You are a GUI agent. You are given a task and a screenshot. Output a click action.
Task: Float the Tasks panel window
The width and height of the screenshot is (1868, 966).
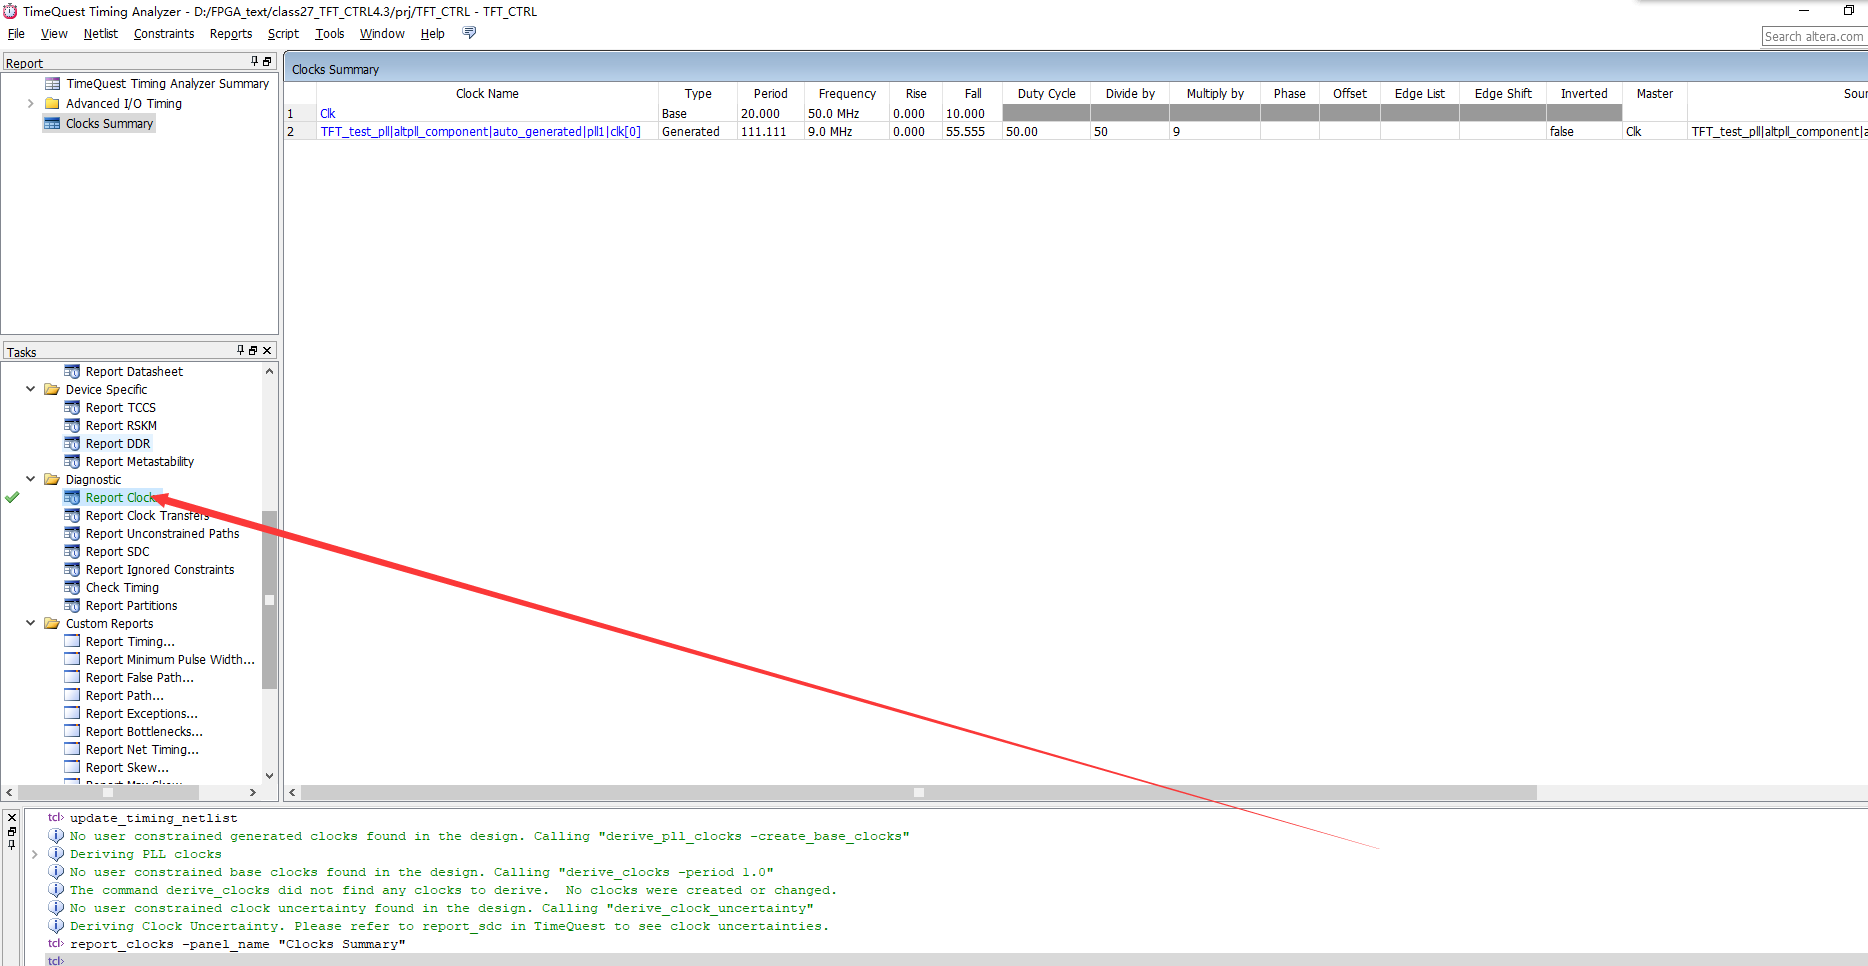click(253, 350)
